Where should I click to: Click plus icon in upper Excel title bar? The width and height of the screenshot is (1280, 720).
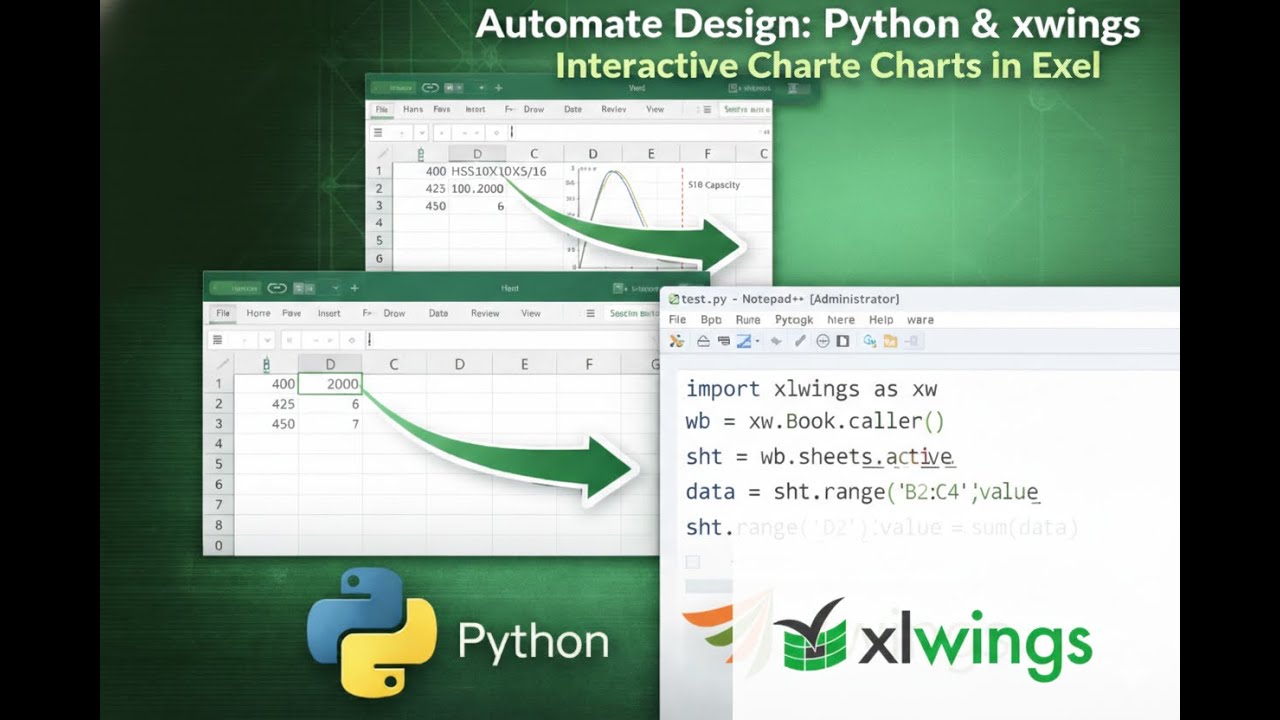[498, 88]
